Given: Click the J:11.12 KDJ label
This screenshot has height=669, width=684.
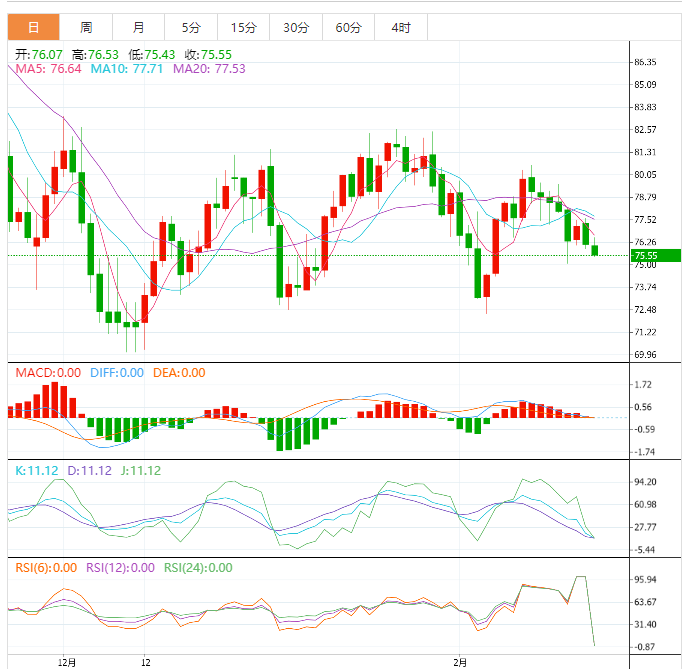Looking at the screenshot, I should coord(140,470).
